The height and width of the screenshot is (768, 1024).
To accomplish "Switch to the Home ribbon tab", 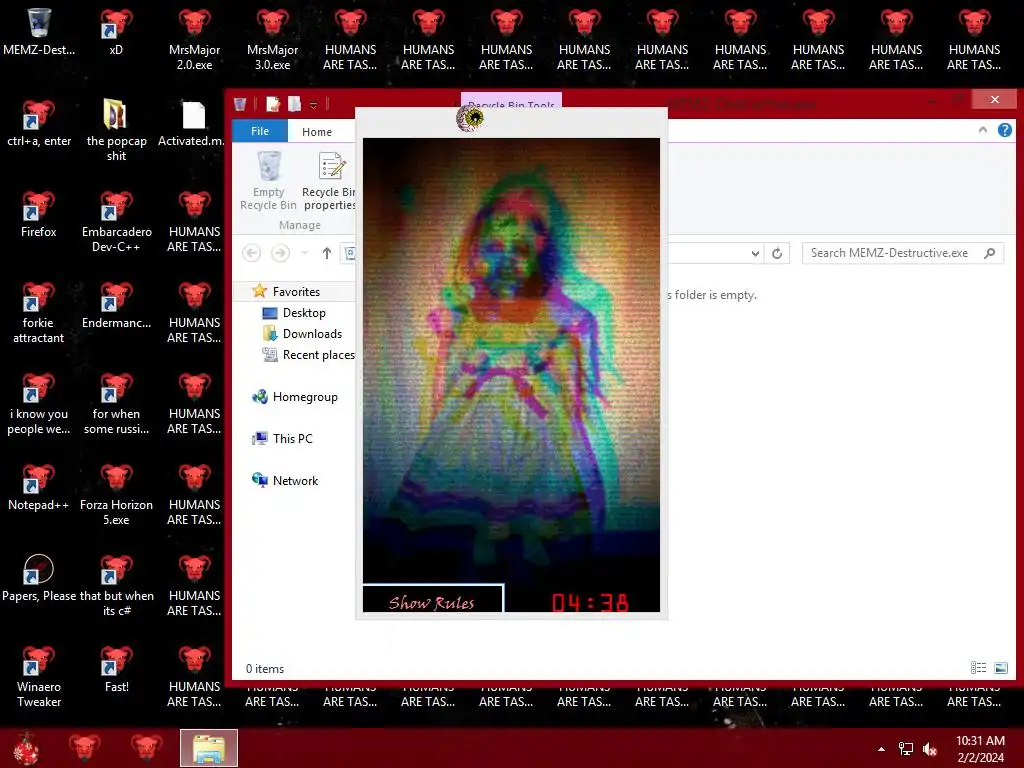I will point(317,132).
